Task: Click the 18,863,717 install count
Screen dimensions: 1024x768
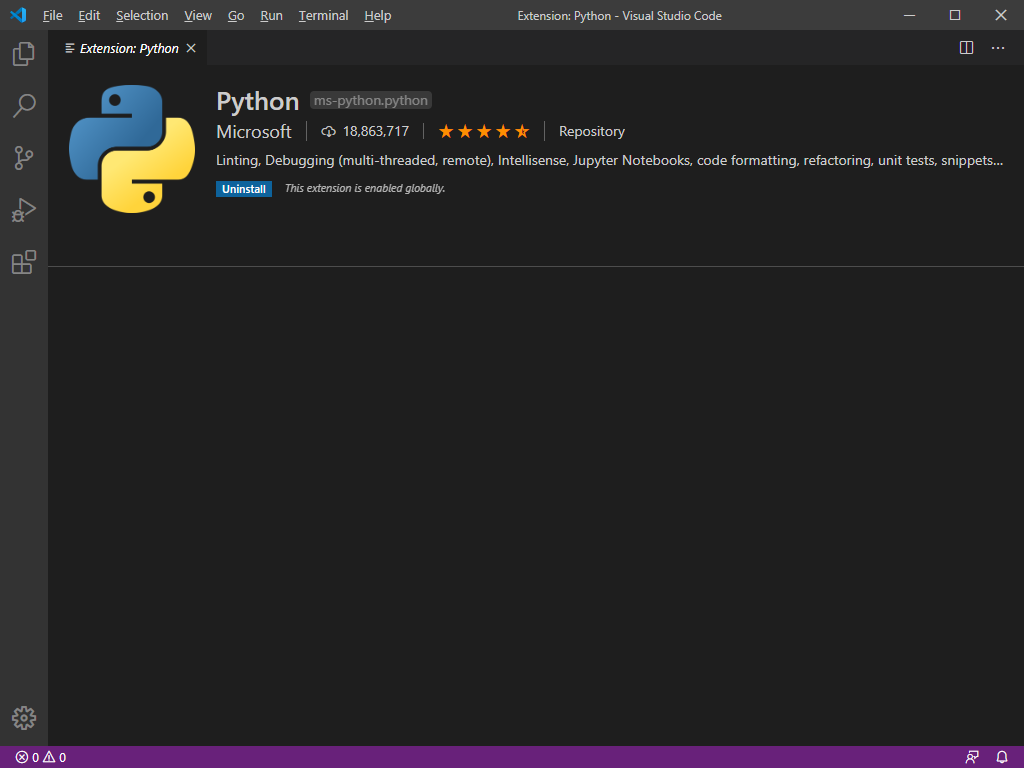Action: 376,131
